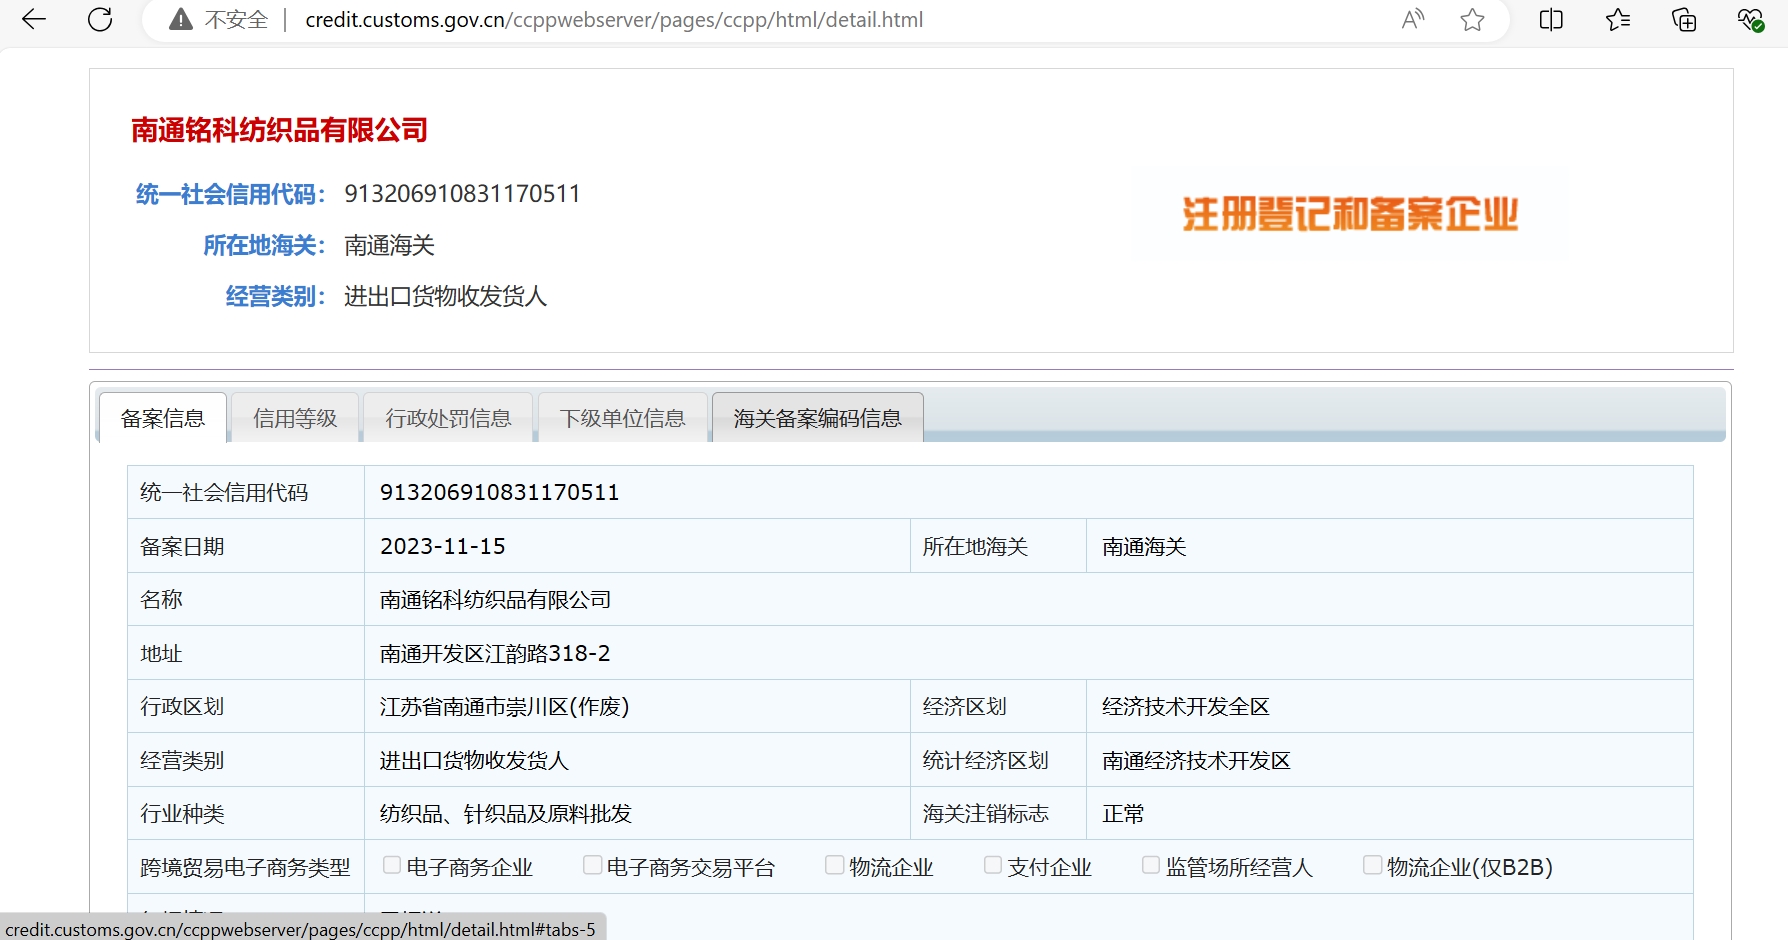Tick the 支付企业 checkbox
This screenshot has width=1788, height=940.
[993, 865]
